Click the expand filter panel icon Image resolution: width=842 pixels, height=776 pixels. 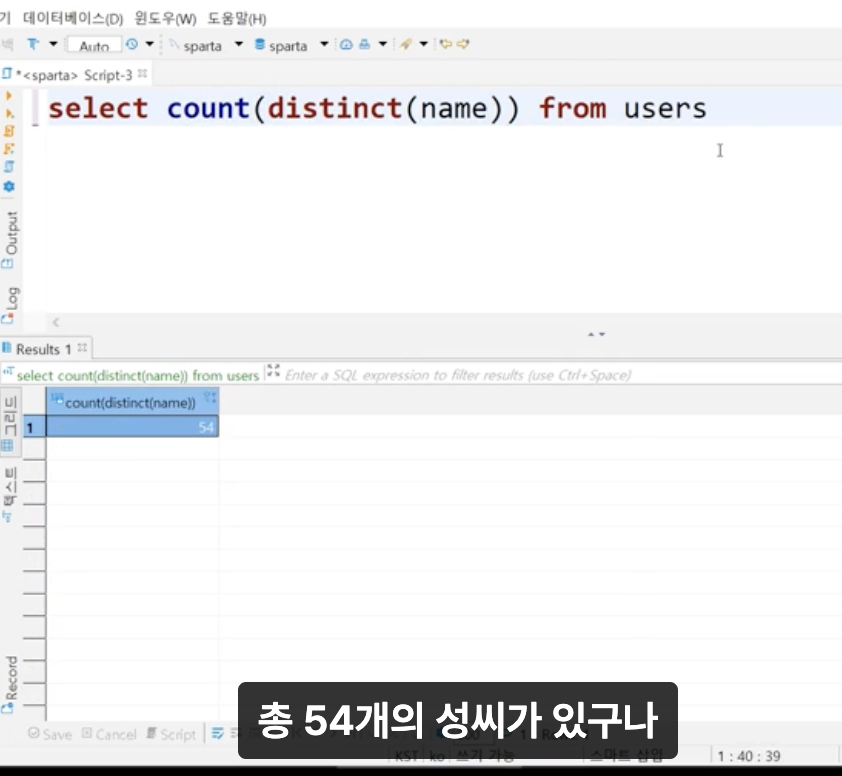click(x=273, y=371)
